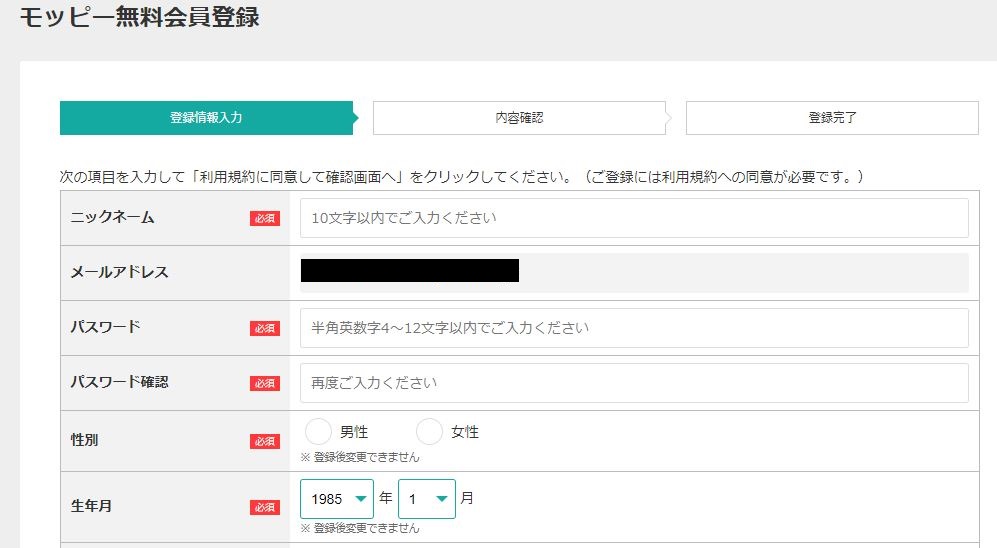This screenshot has height=548, width=997.
Task: Click the メールアドレス row label
Action: tap(119, 272)
